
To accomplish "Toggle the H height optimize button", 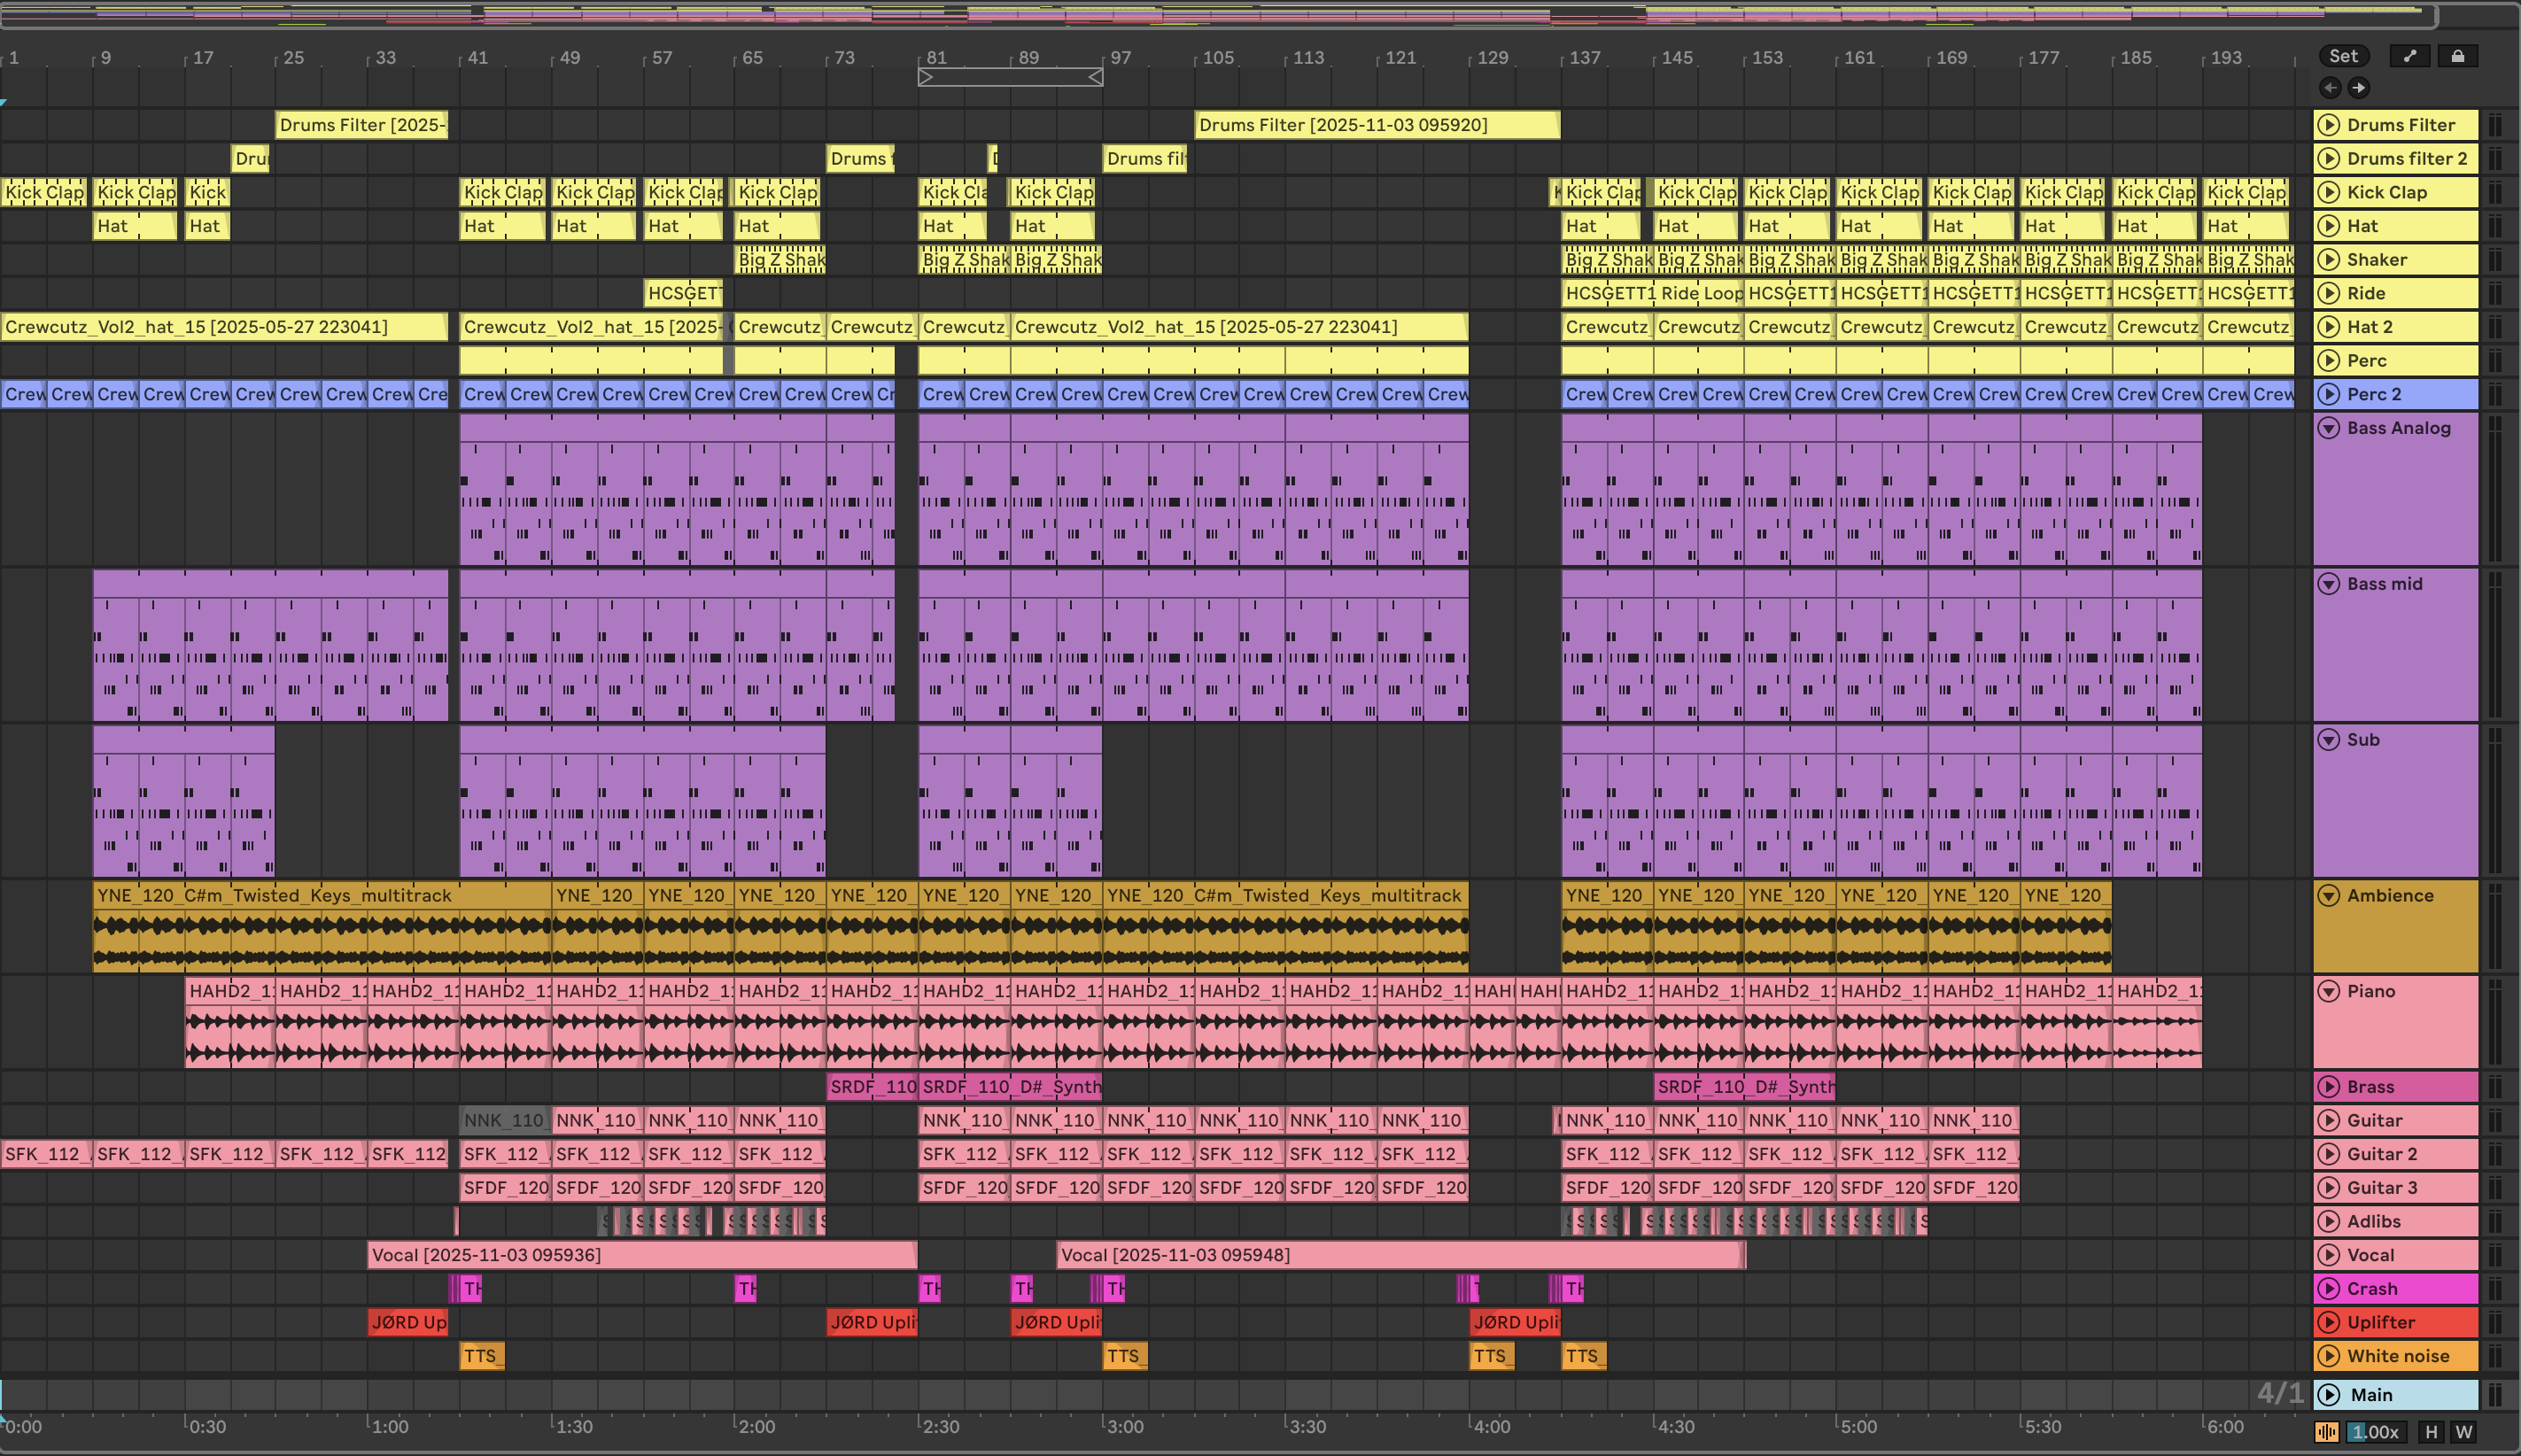I will click(x=2431, y=1432).
